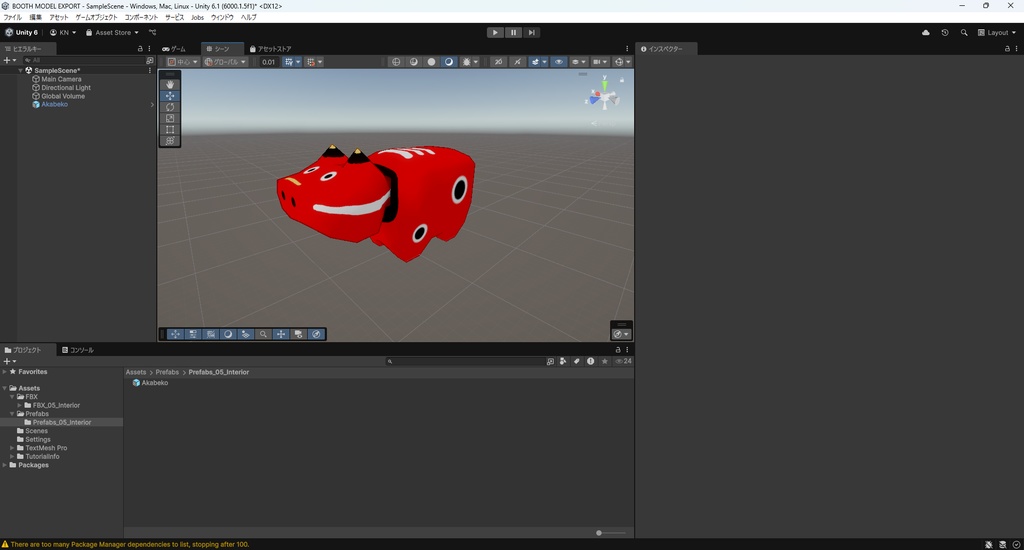
Task: Toggle scene gizmo lock icon
Action: 622,80
